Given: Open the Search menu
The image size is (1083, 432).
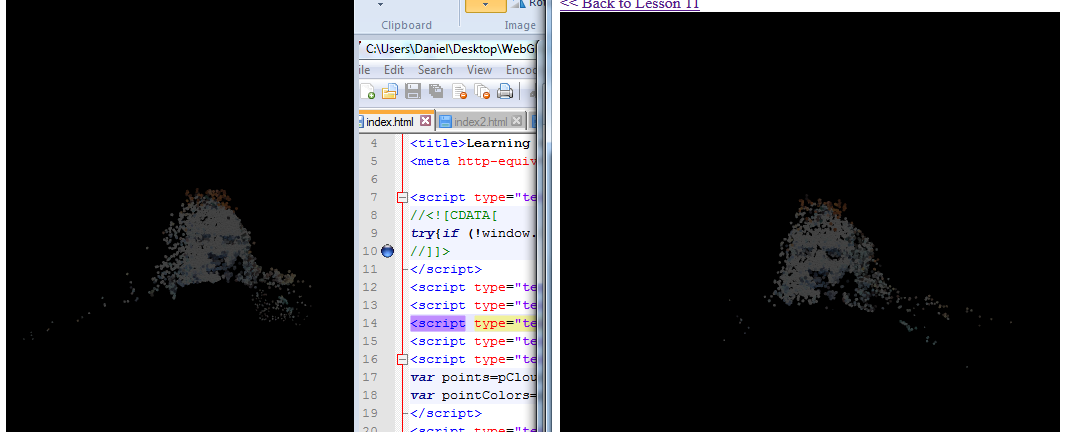Looking at the screenshot, I should (435, 70).
